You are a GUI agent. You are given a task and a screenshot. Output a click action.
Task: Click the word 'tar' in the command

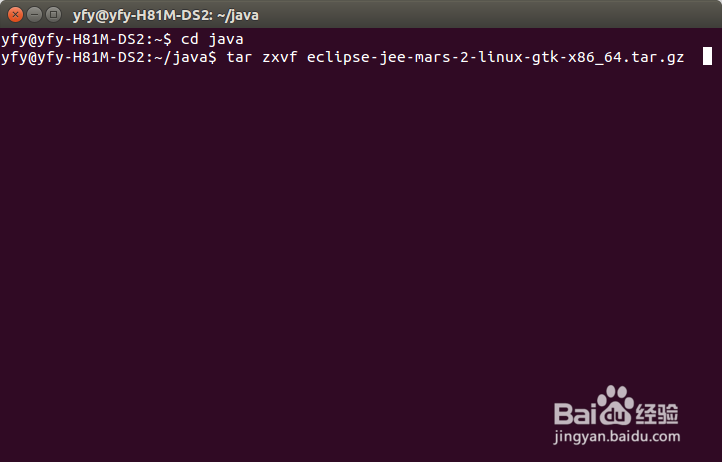click(x=239, y=57)
